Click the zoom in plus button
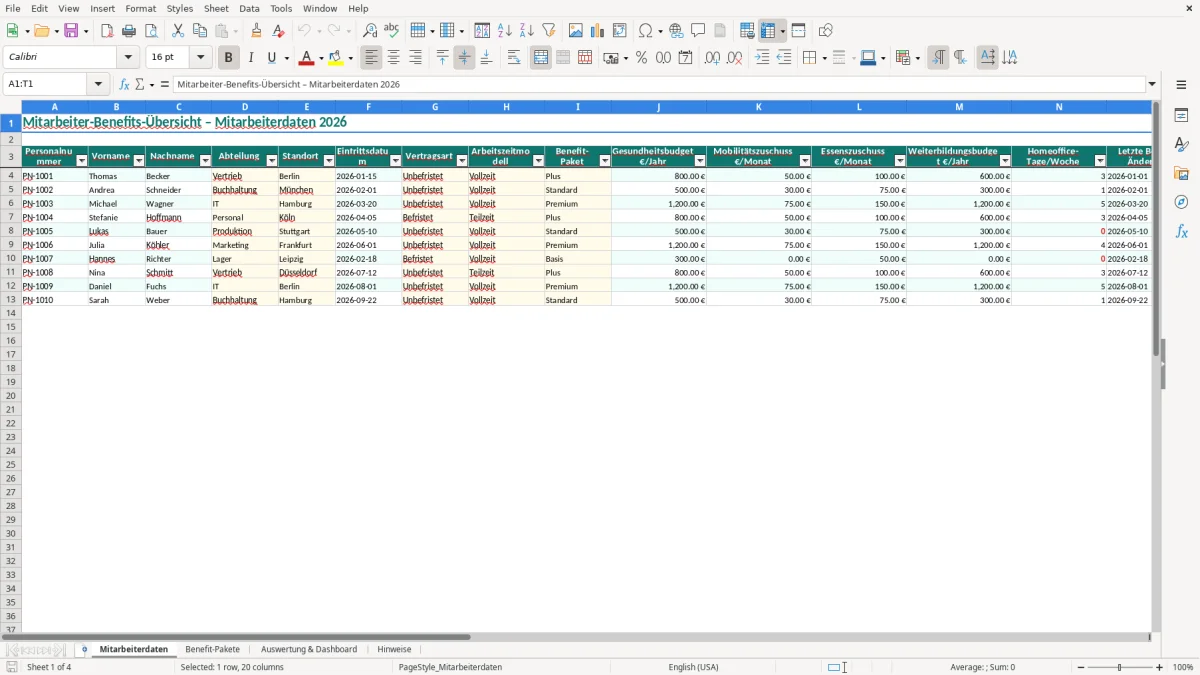This screenshot has height=675, width=1200. point(1159,667)
